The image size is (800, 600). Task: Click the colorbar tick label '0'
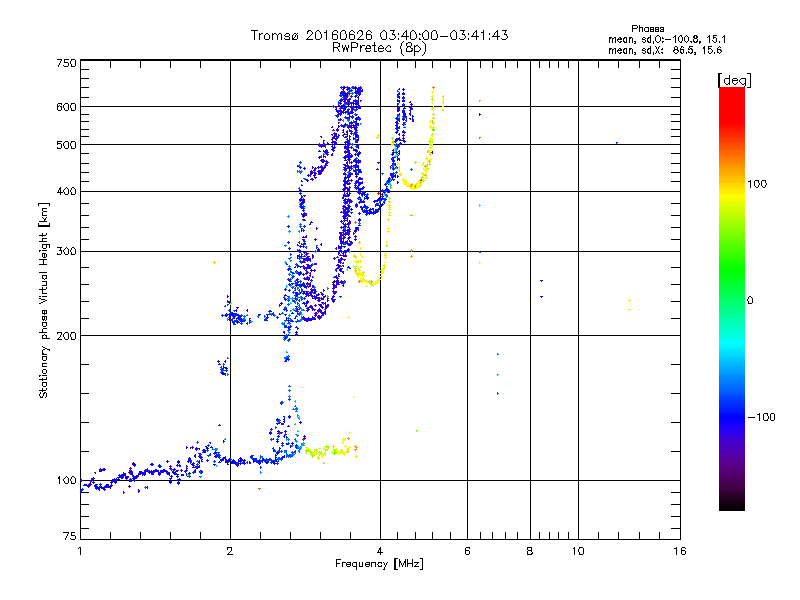click(x=750, y=301)
